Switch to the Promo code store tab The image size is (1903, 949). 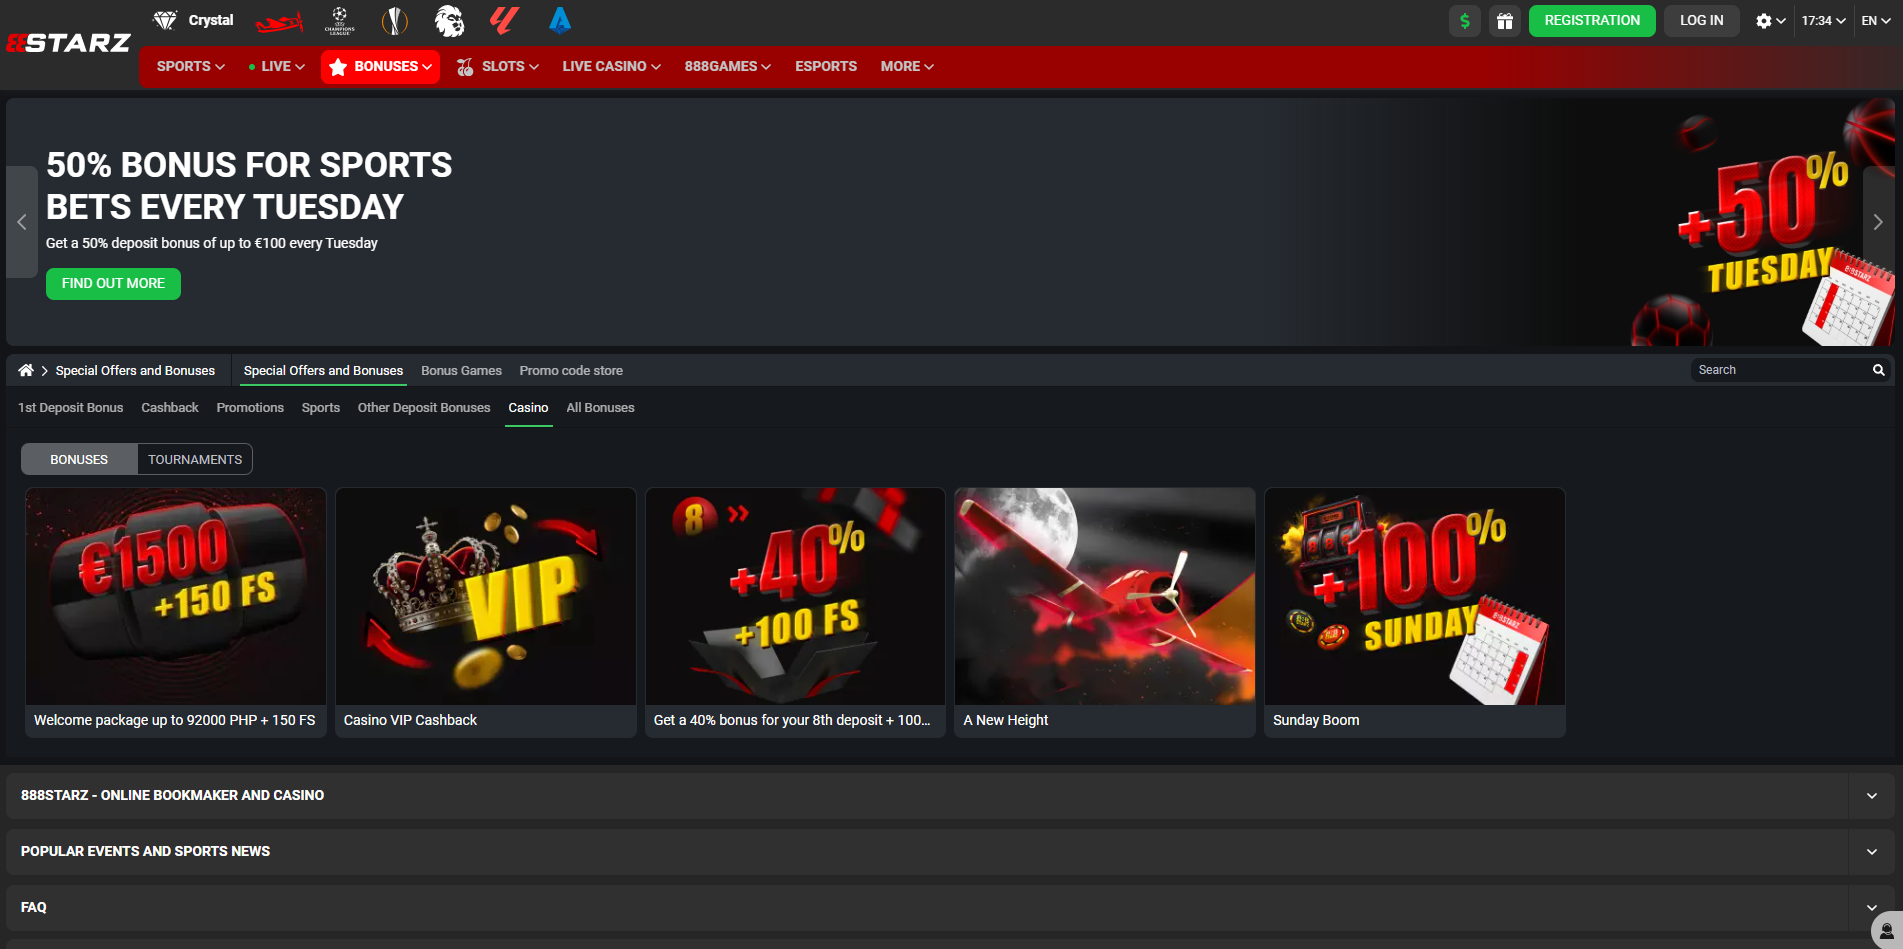coord(570,370)
